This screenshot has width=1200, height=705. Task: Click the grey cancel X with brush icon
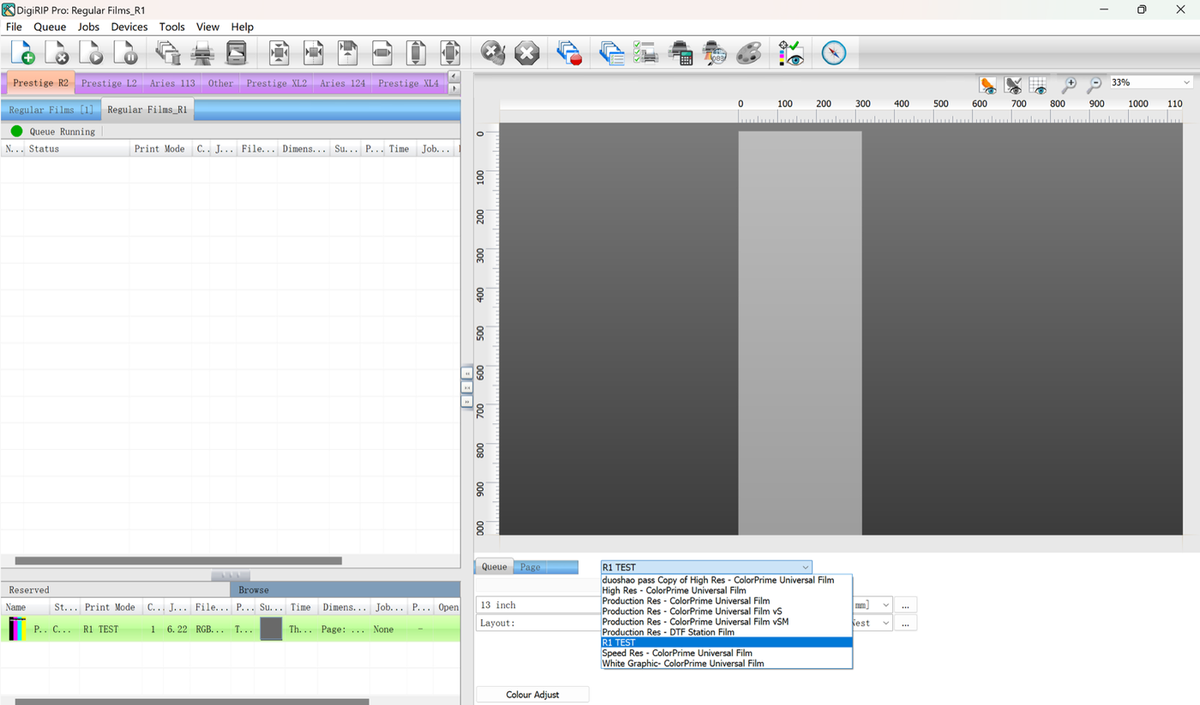click(x=492, y=53)
